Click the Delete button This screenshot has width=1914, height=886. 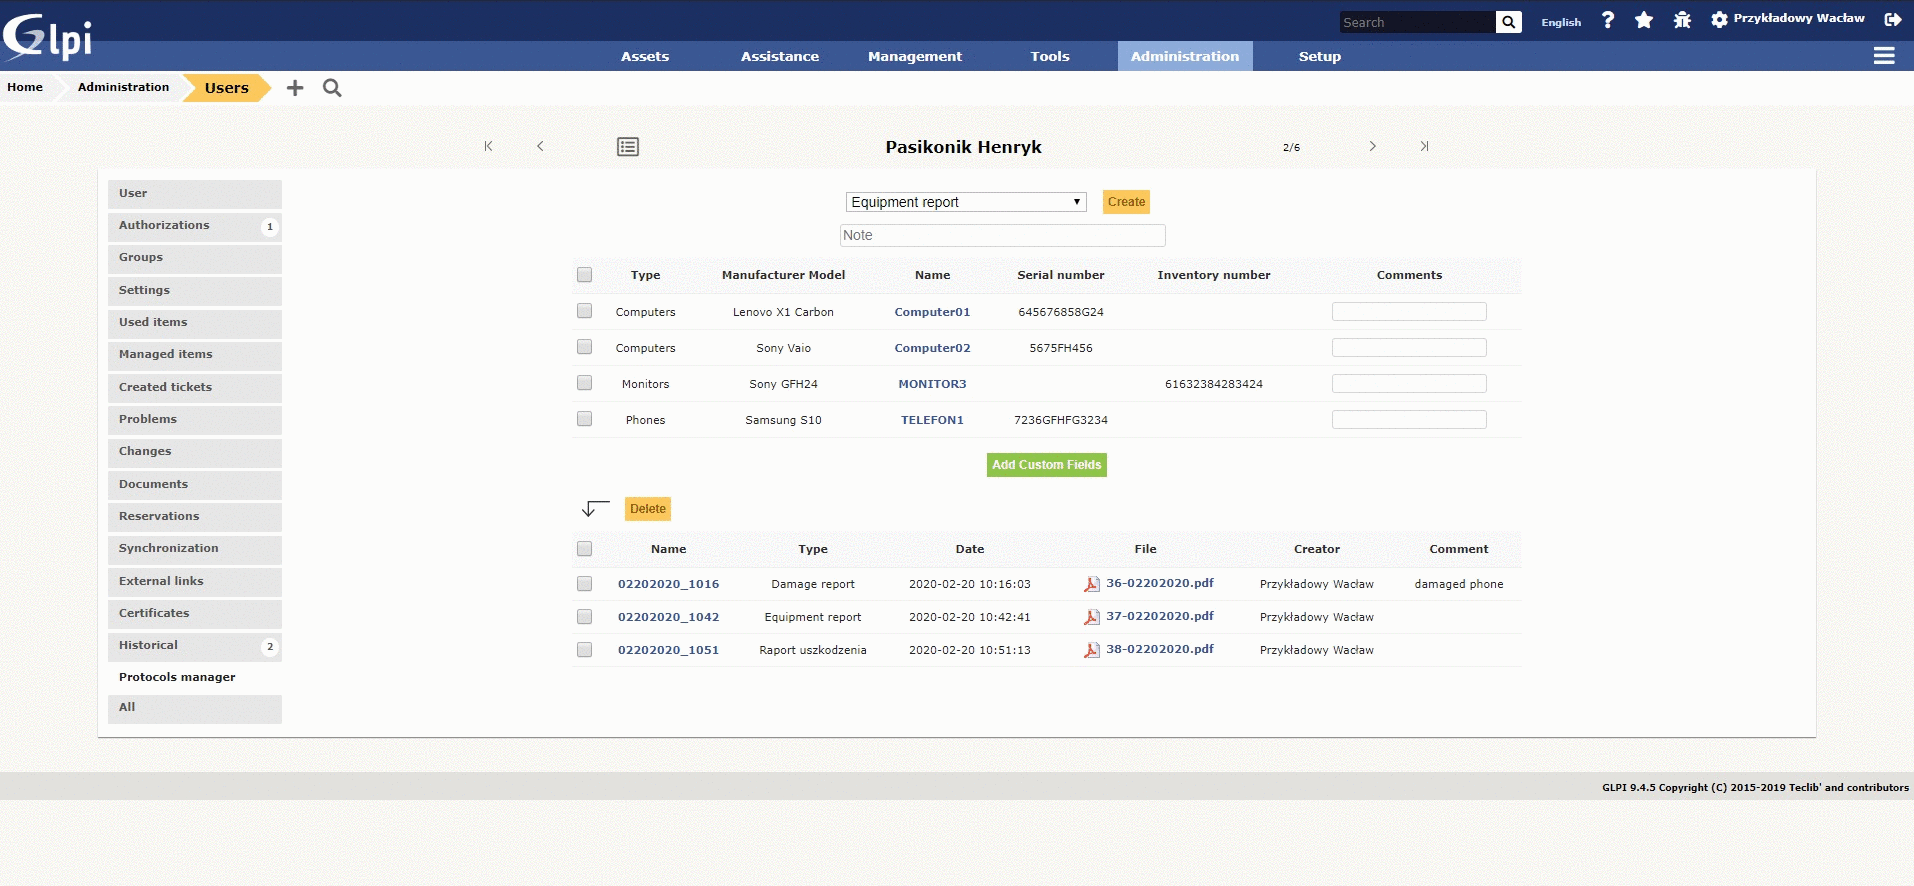[648, 509]
